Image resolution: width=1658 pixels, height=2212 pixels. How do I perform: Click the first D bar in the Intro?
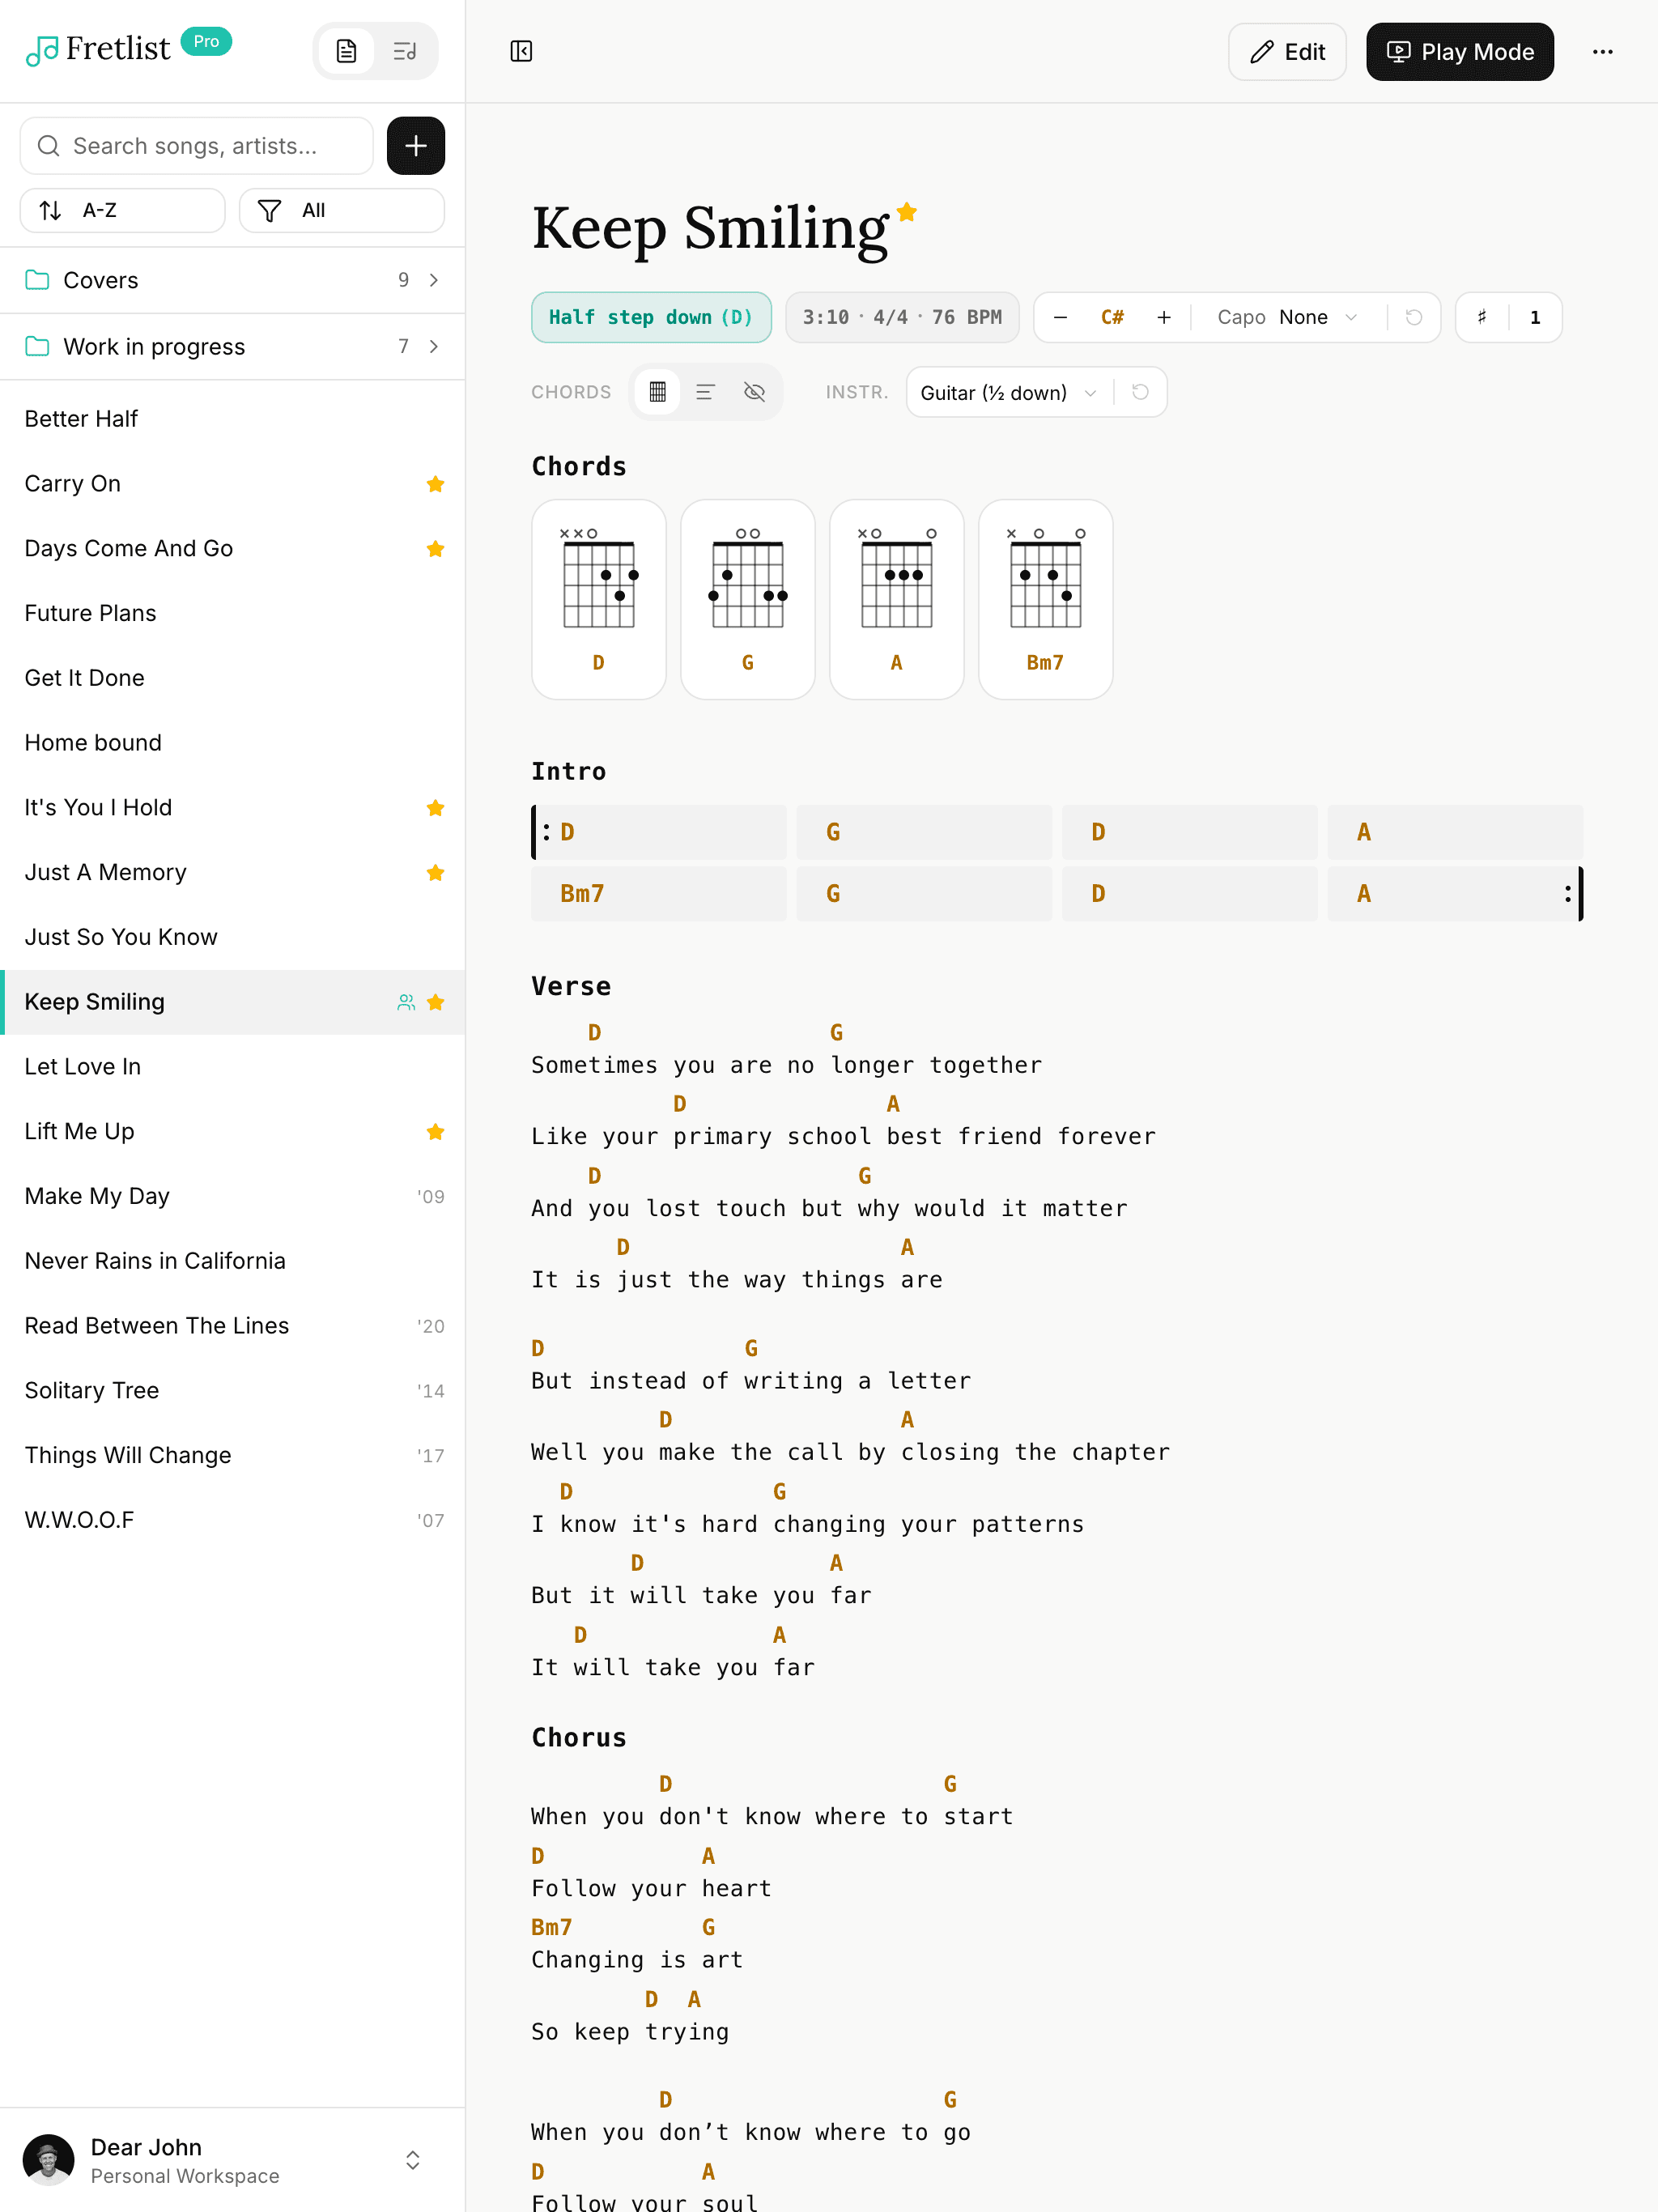tap(659, 832)
